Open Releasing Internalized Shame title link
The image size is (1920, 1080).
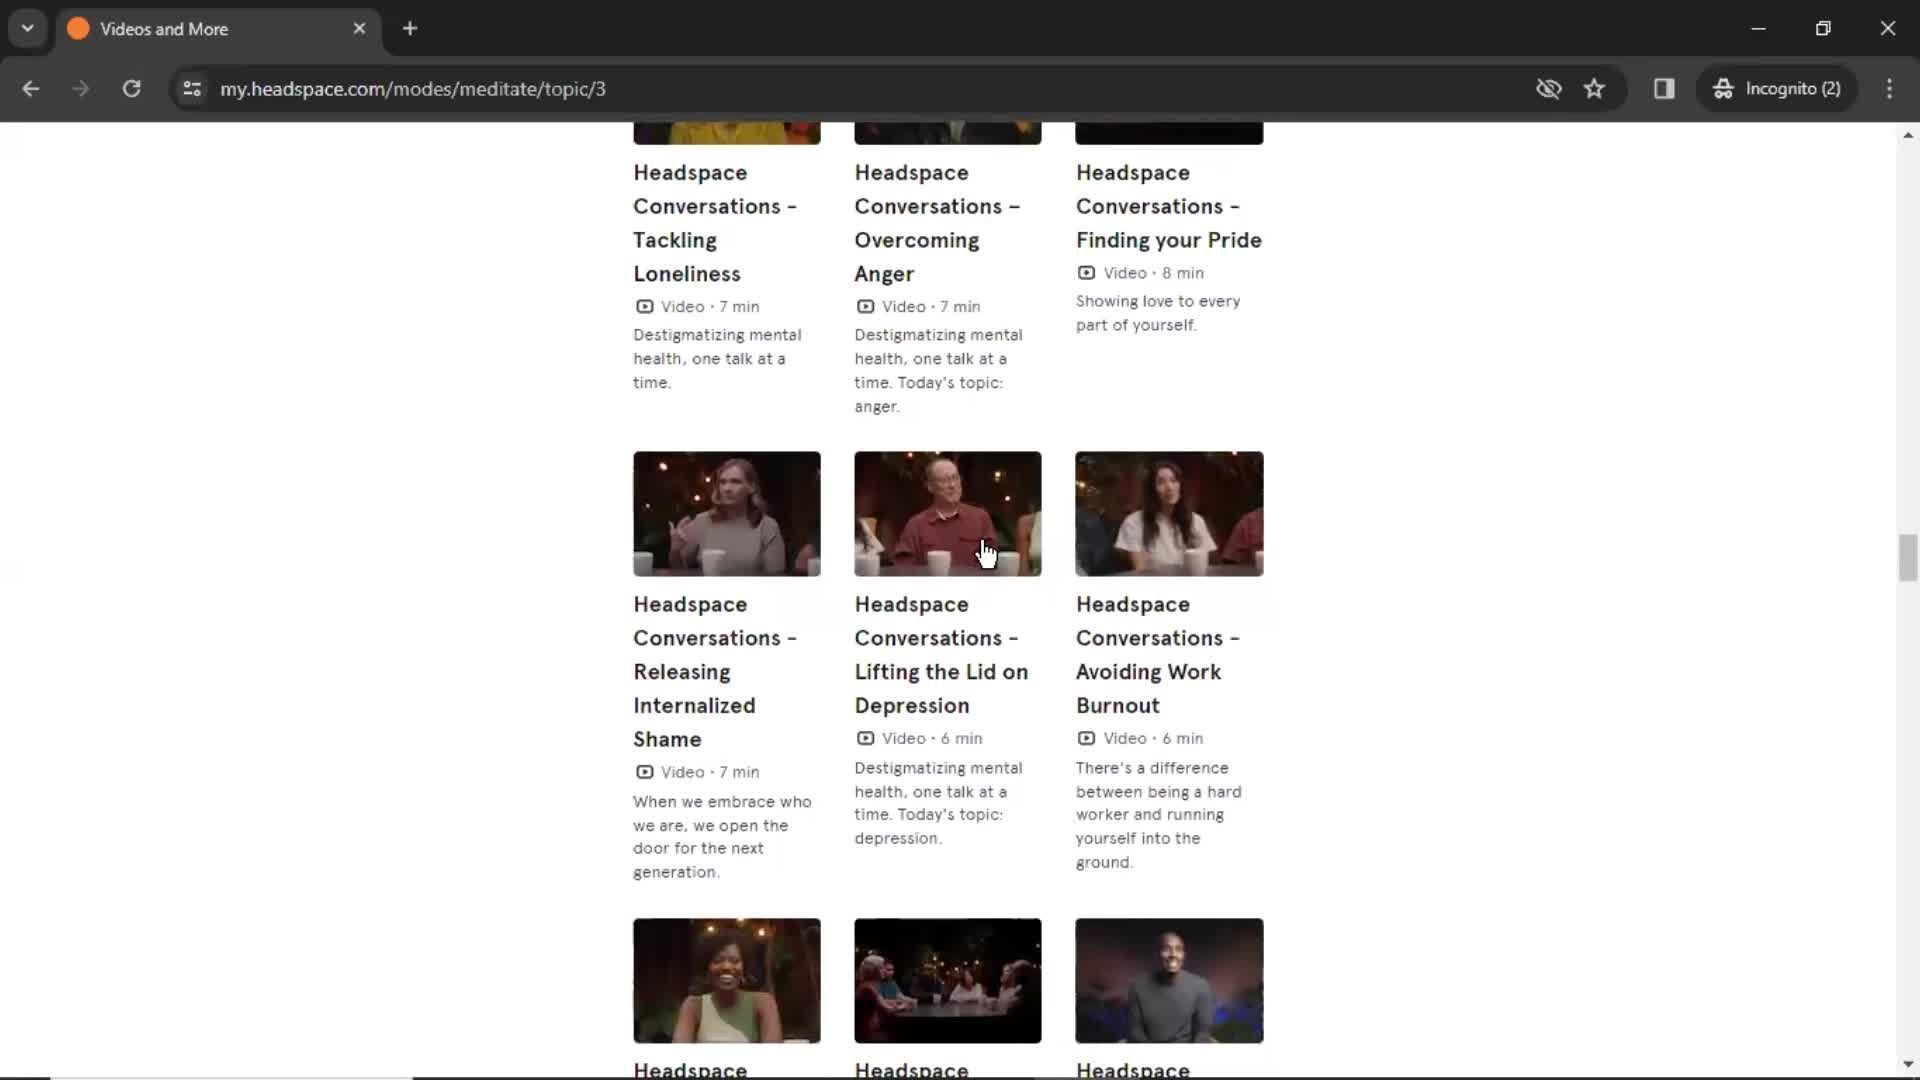tap(715, 672)
